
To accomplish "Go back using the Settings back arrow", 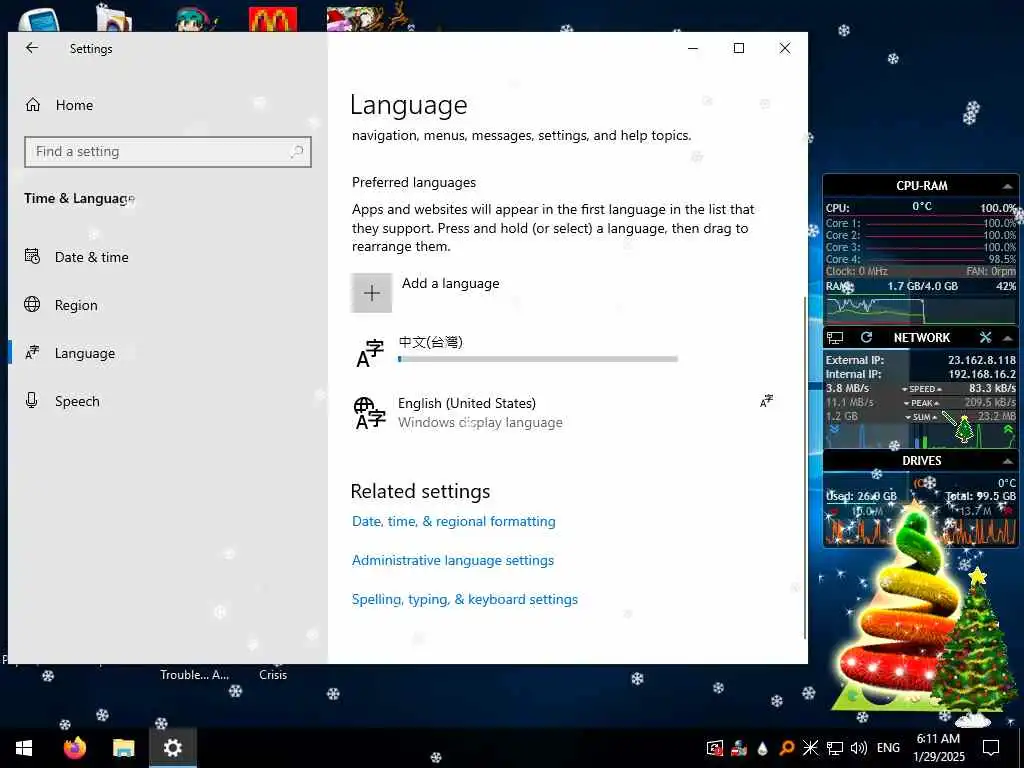I will pos(31,48).
